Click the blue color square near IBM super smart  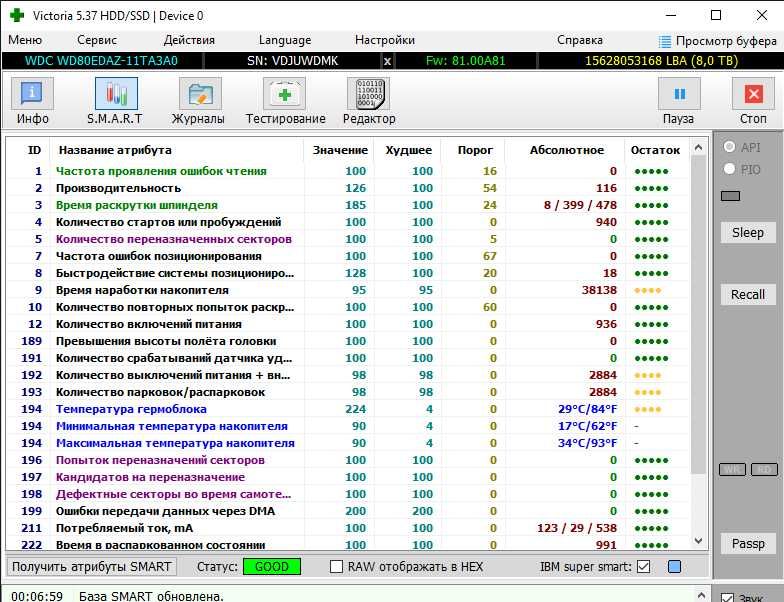[674, 566]
